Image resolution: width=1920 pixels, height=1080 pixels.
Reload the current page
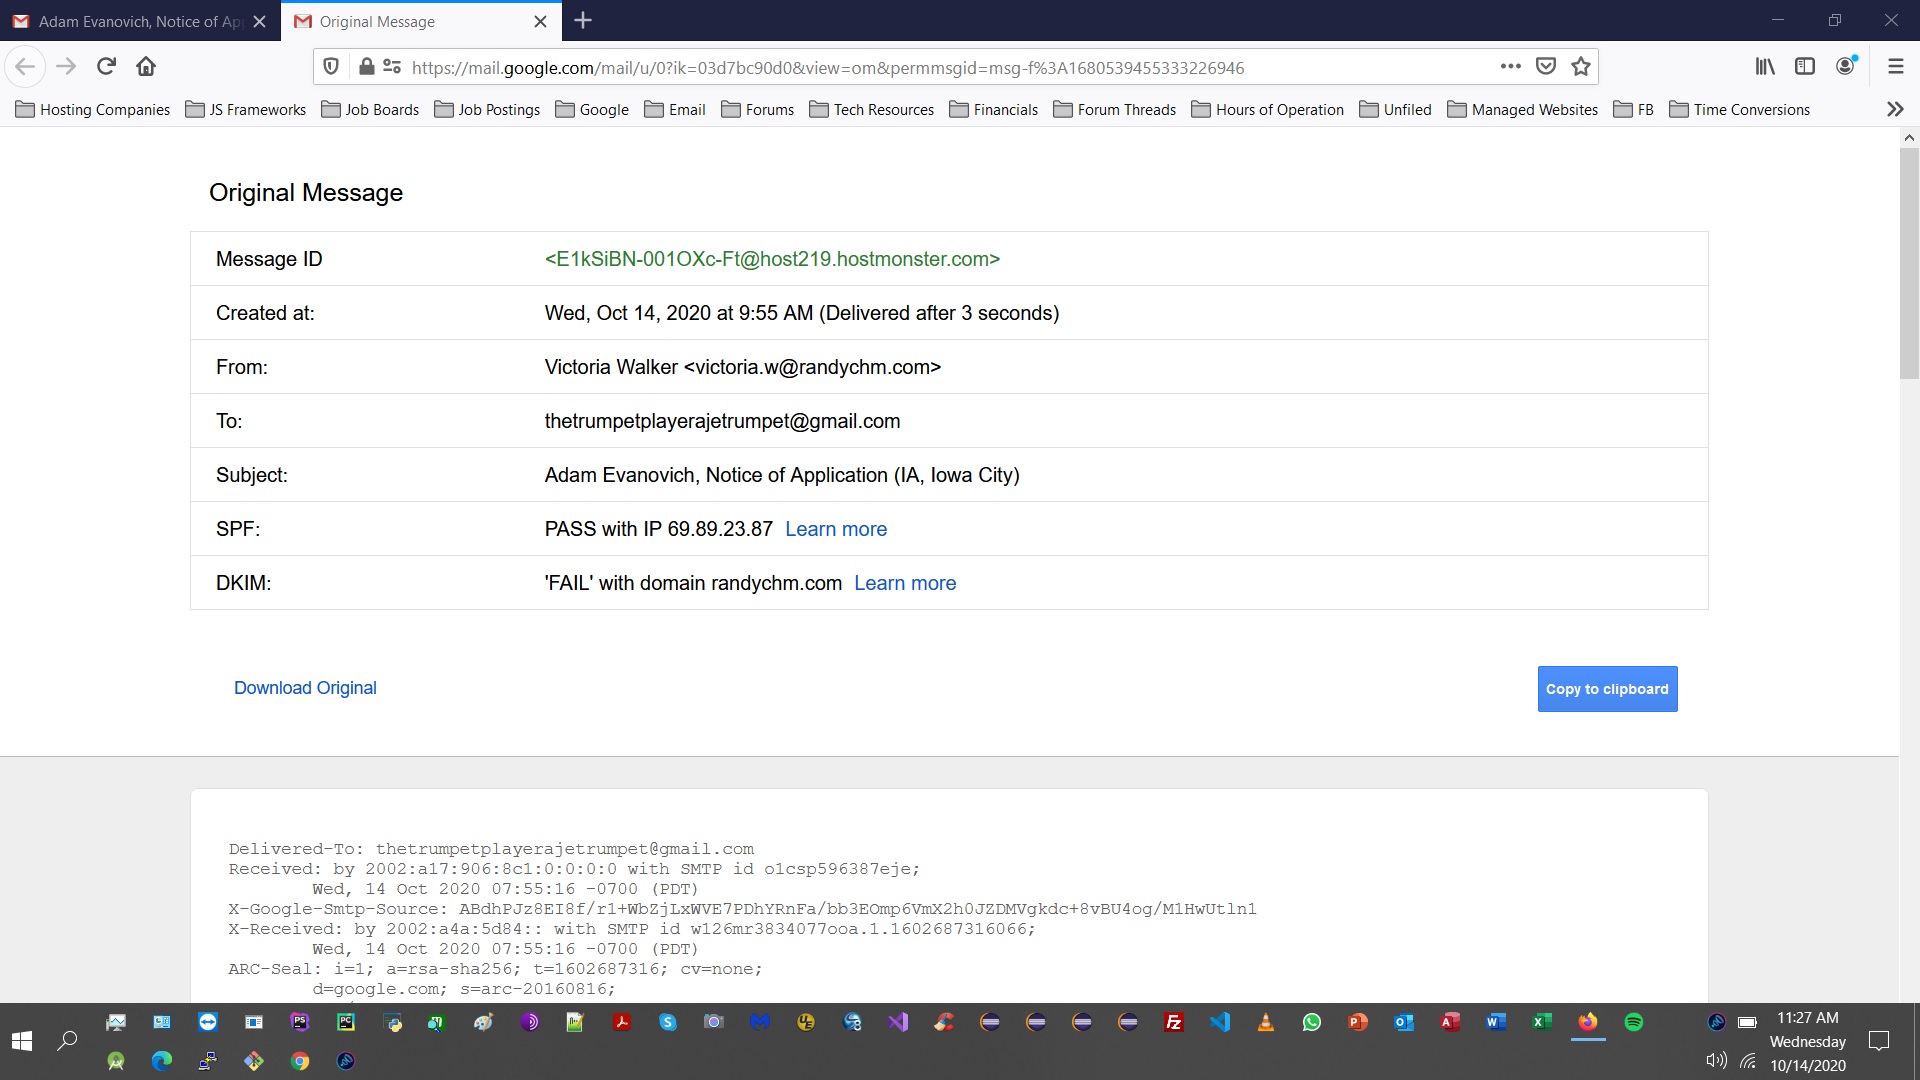pos(106,66)
